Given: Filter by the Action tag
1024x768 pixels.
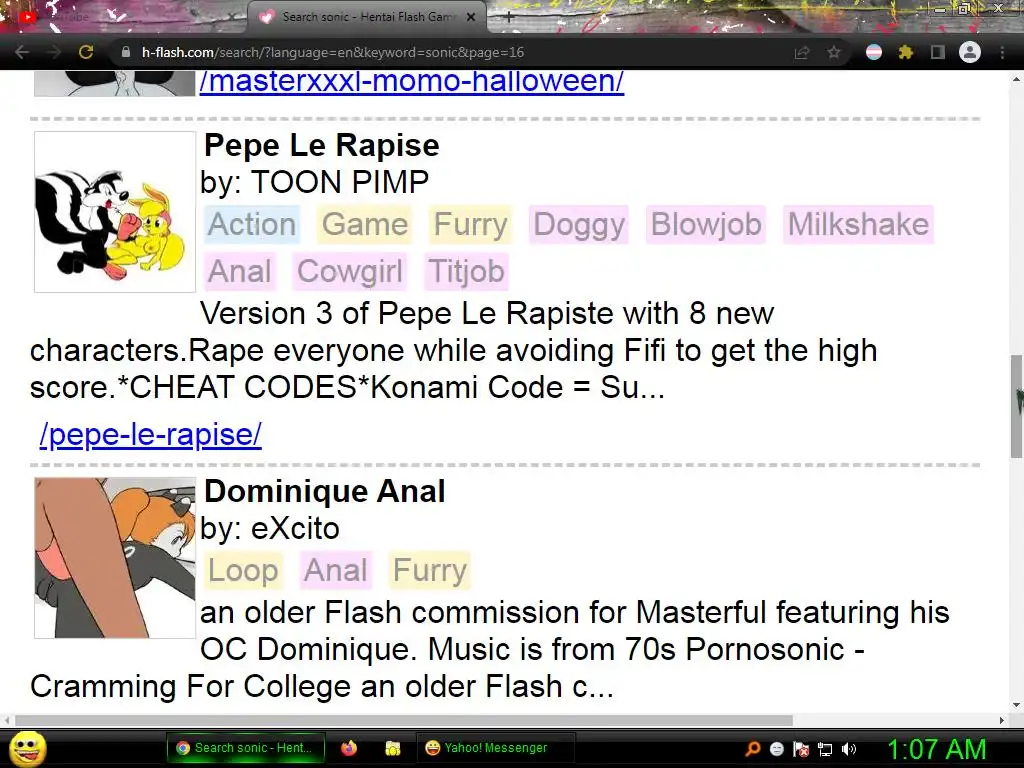Looking at the screenshot, I should click(x=252, y=225).
